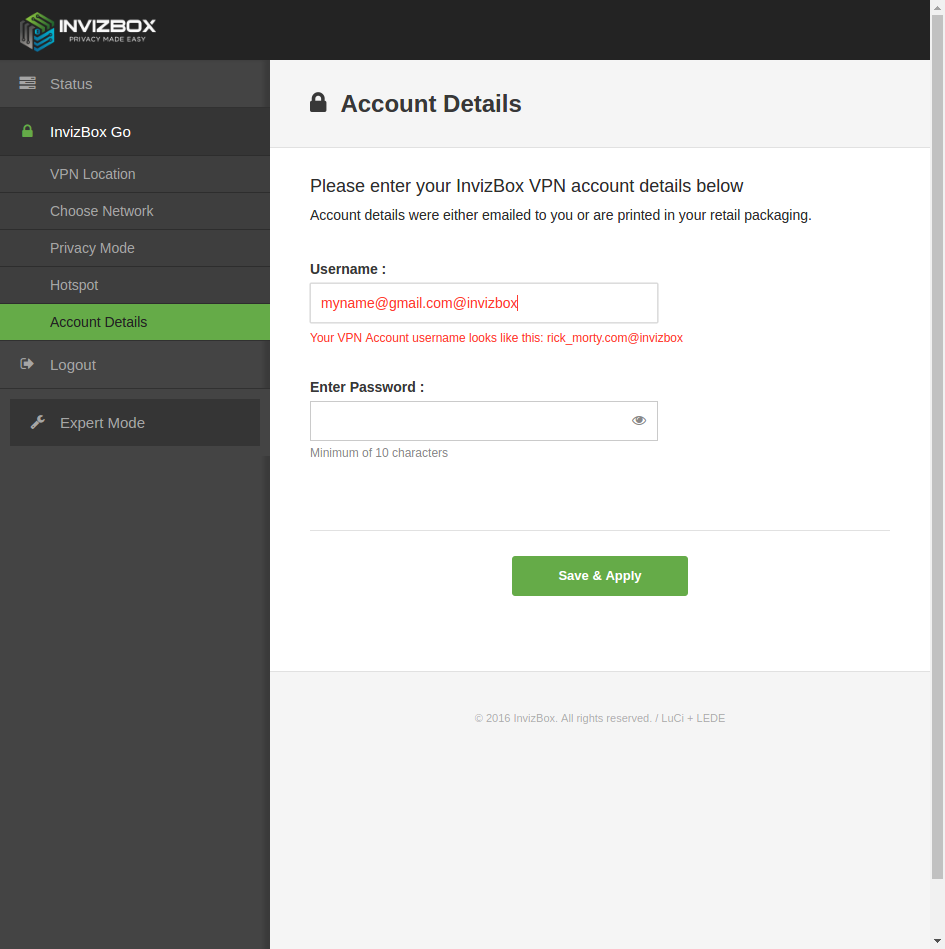945x949 pixels.
Task: Open the Hotspot settings page
Action: coord(74,285)
